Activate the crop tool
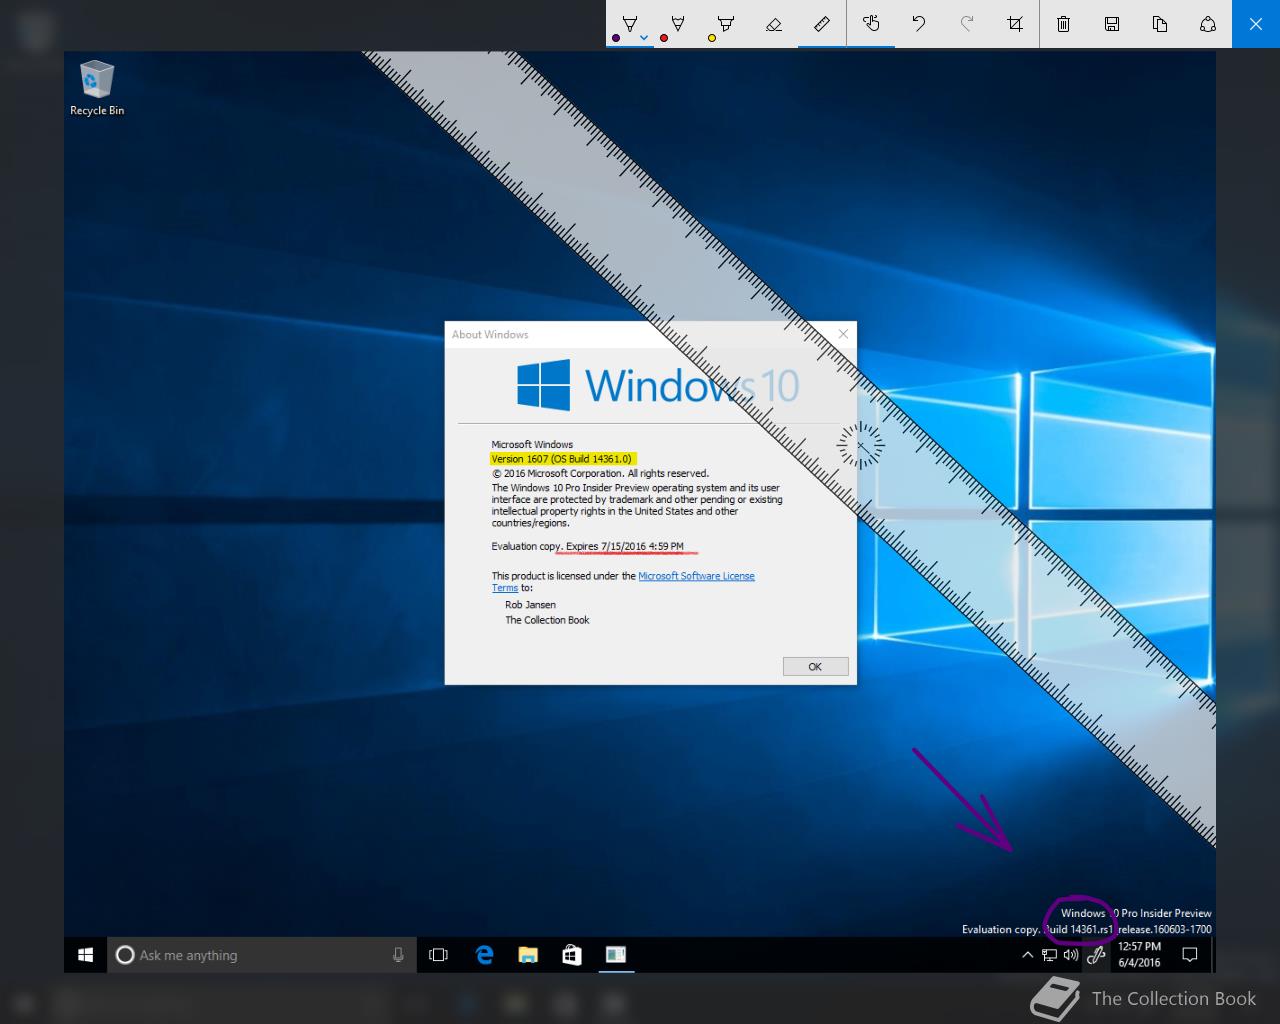 click(x=1015, y=24)
